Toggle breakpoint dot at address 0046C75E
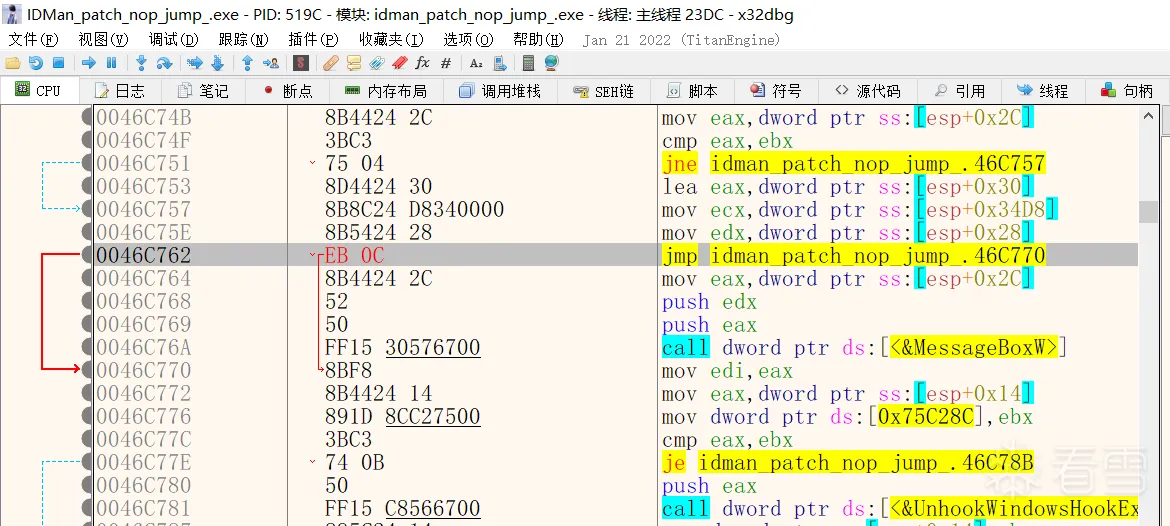 87,233
